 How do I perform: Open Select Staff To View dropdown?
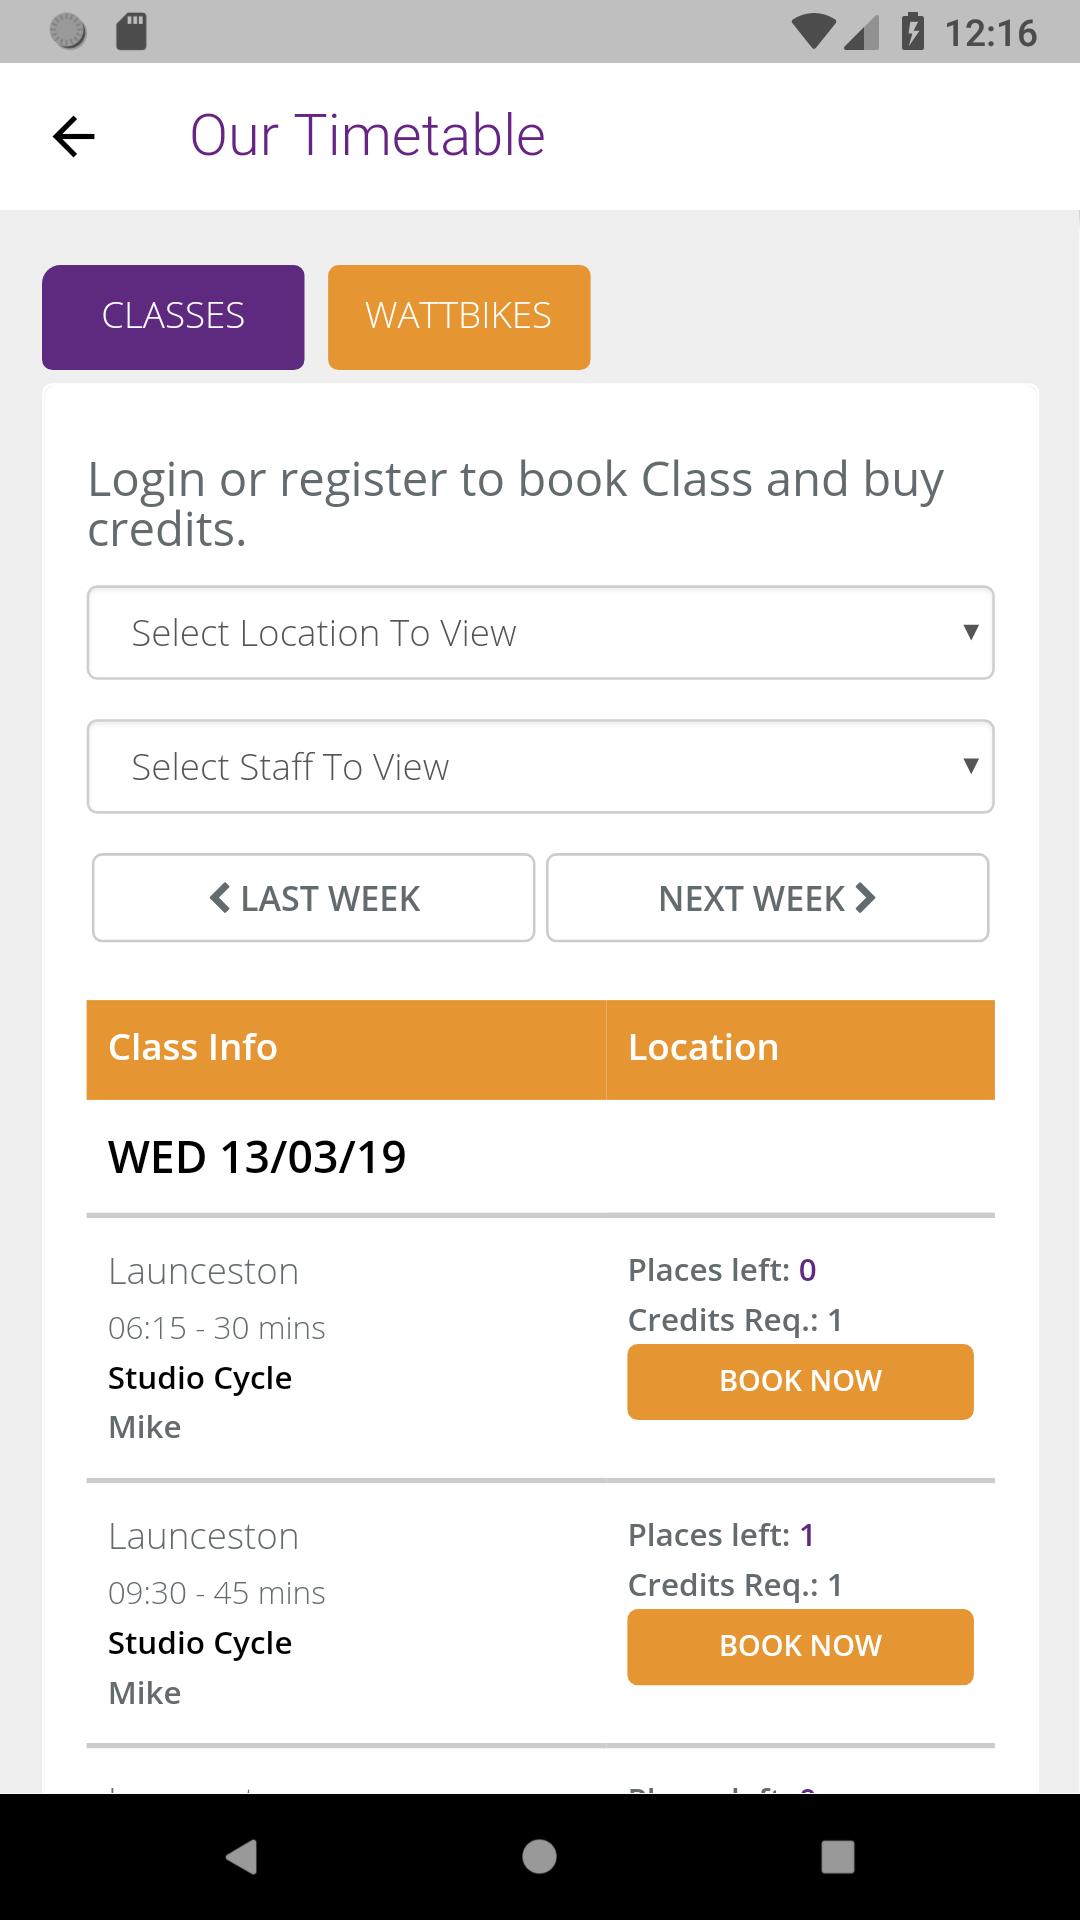540,766
